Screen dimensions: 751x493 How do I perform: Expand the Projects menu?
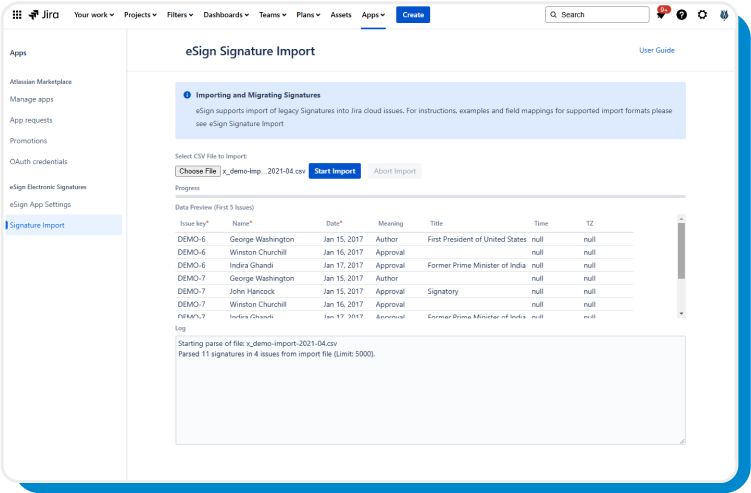[x=140, y=15]
